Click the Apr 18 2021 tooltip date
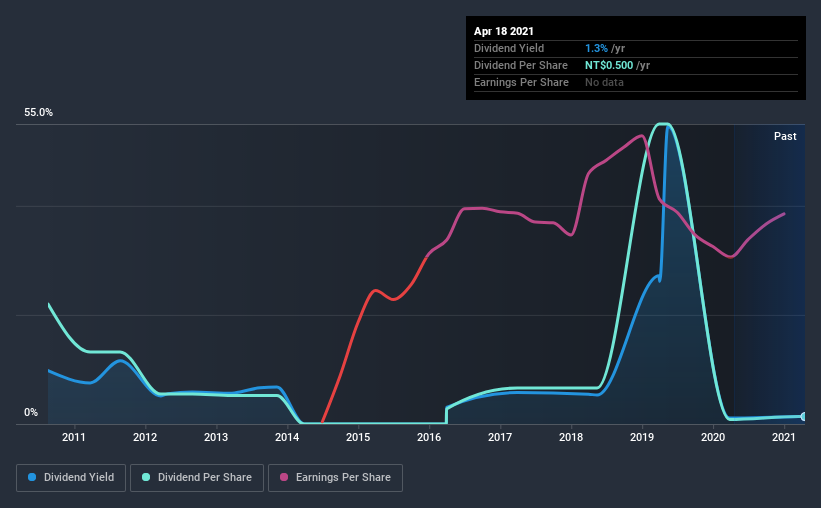 (x=504, y=31)
